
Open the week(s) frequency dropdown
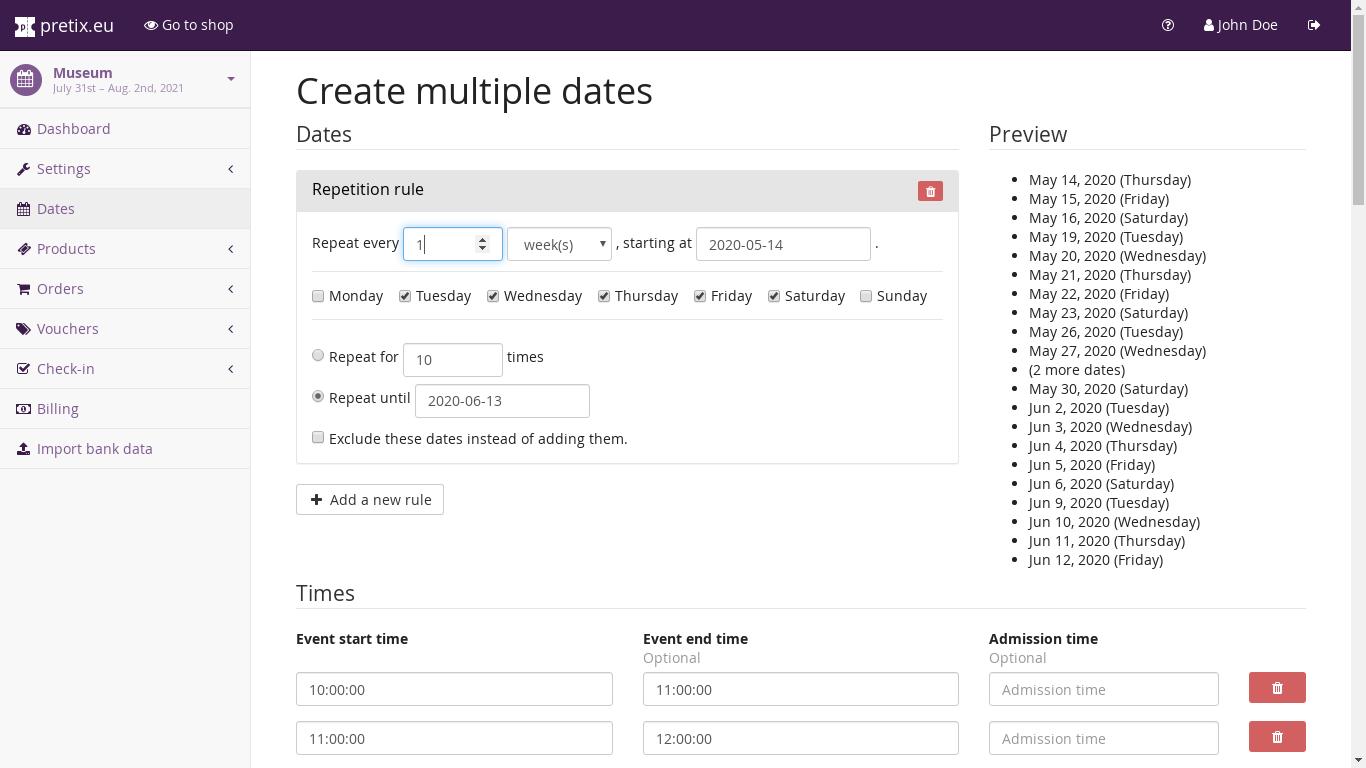(x=559, y=245)
